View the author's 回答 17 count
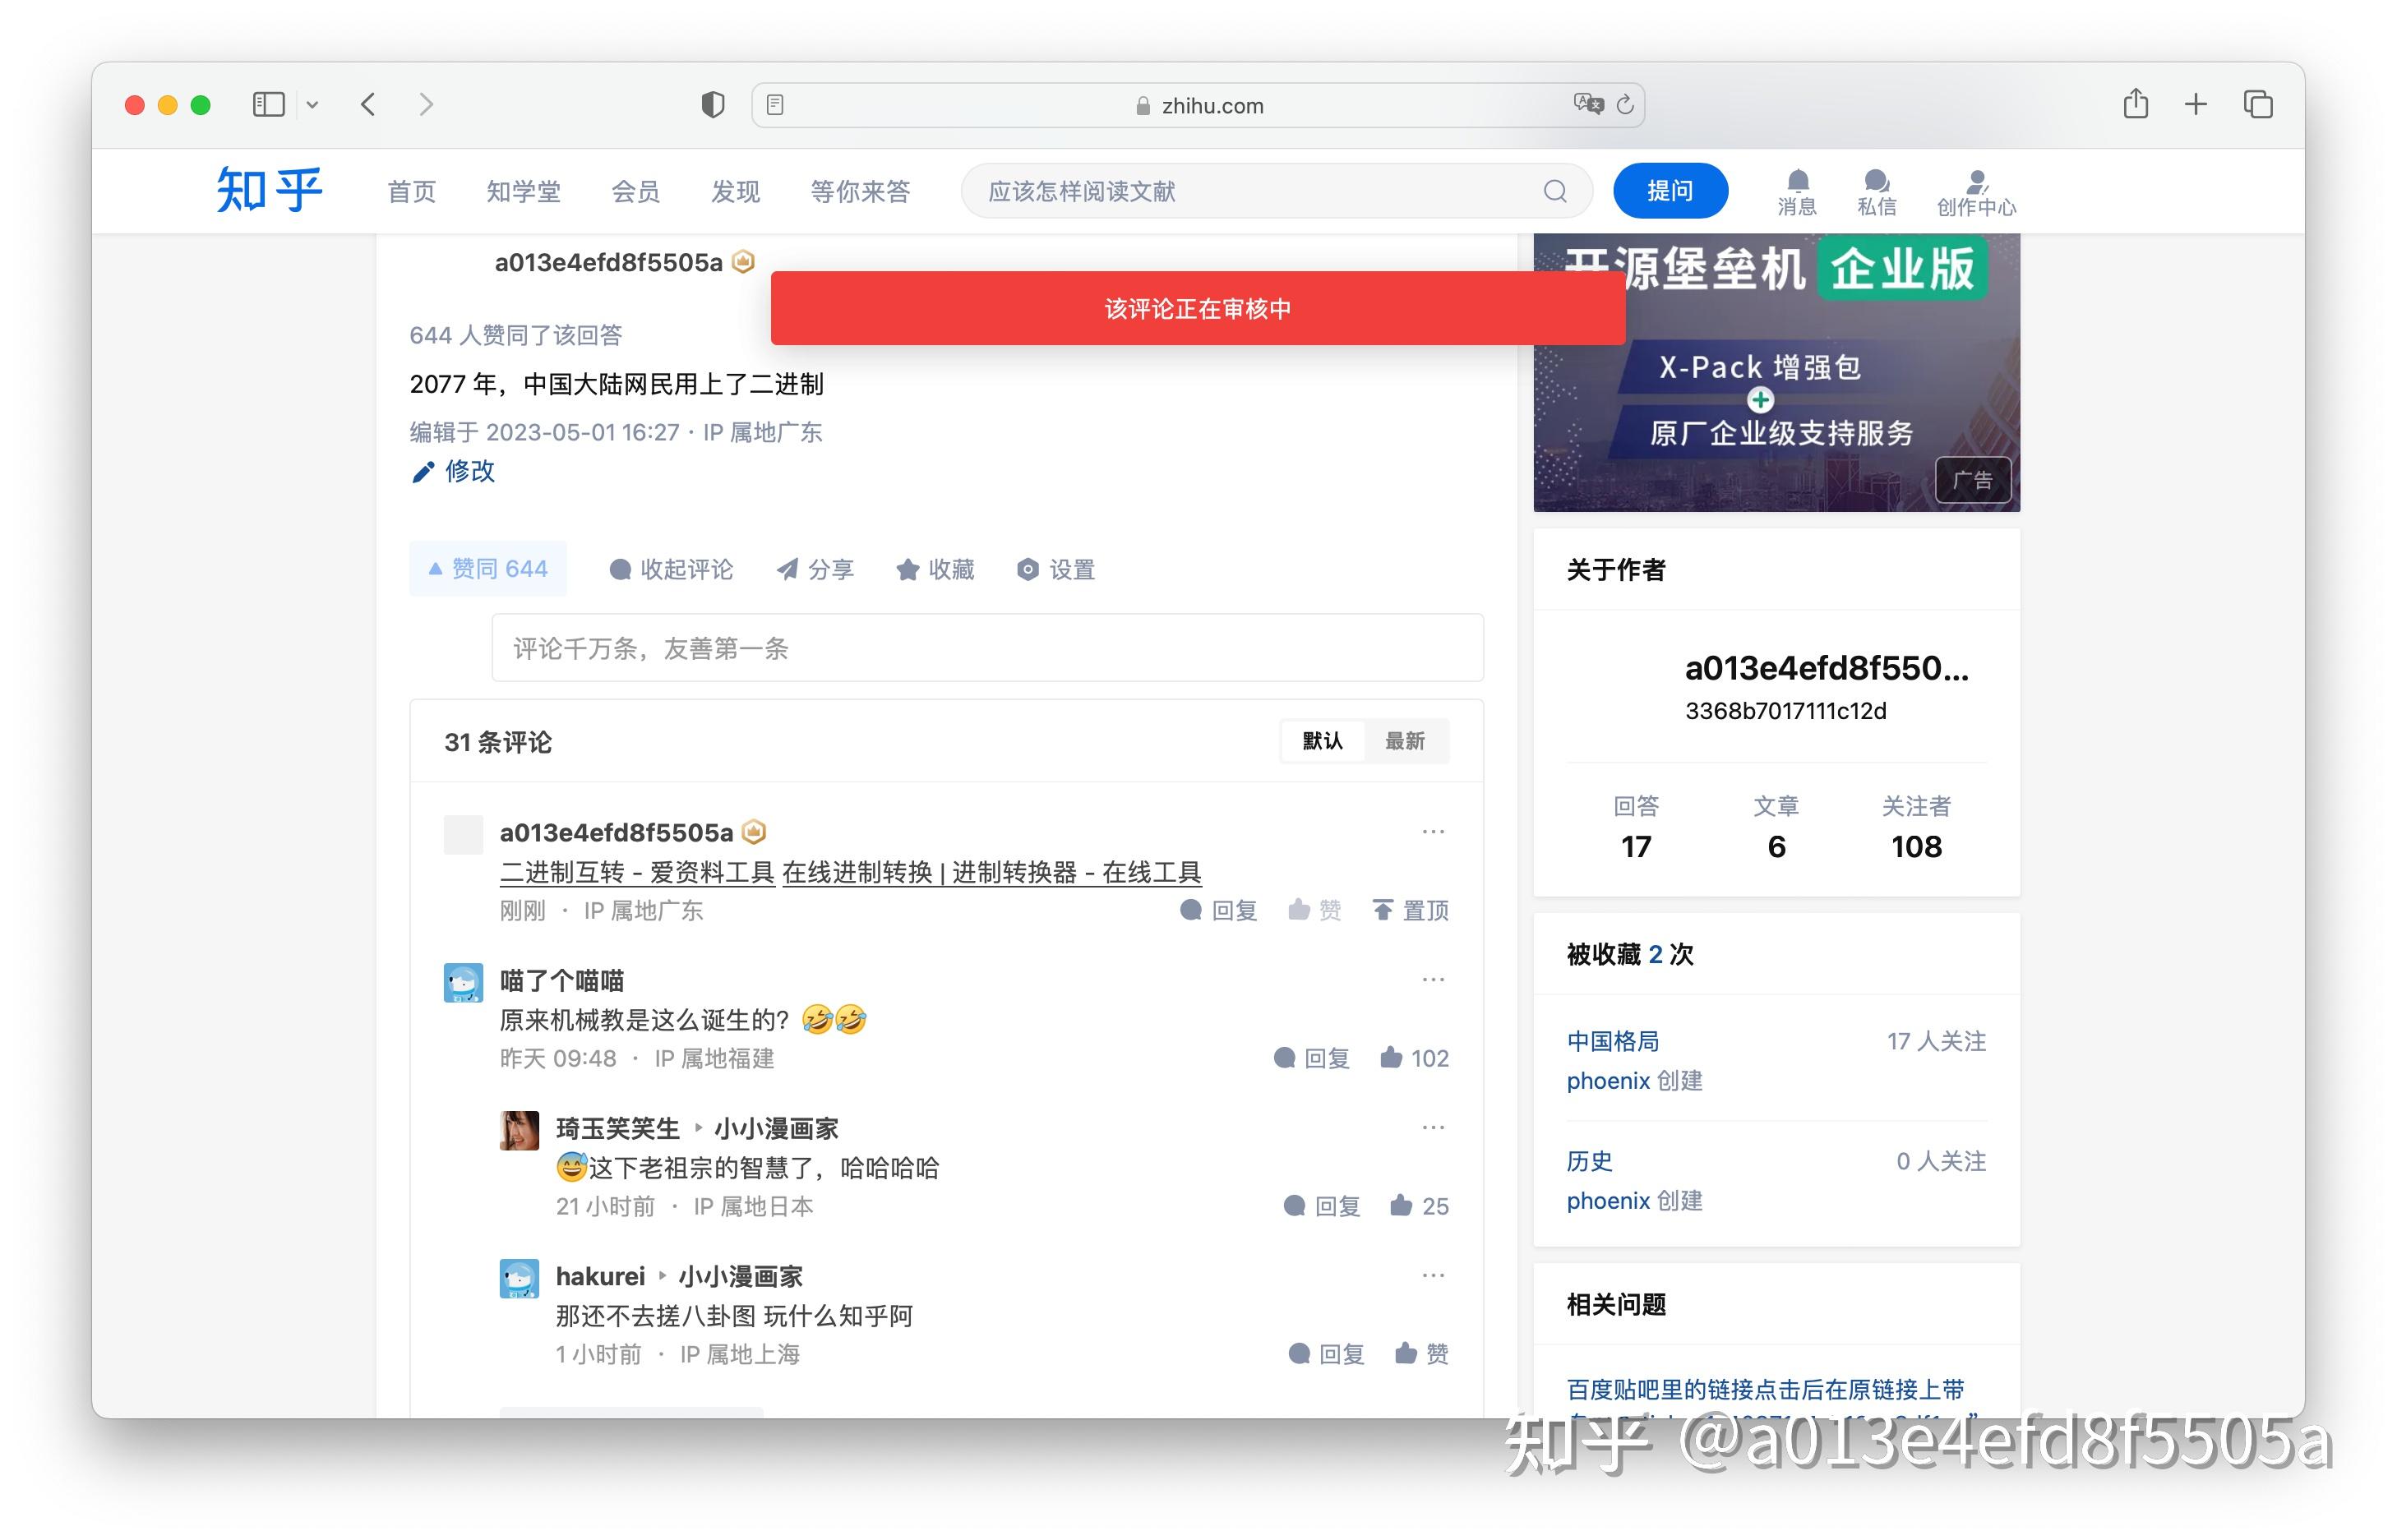This screenshot has width=2397, height=1540. point(1636,827)
